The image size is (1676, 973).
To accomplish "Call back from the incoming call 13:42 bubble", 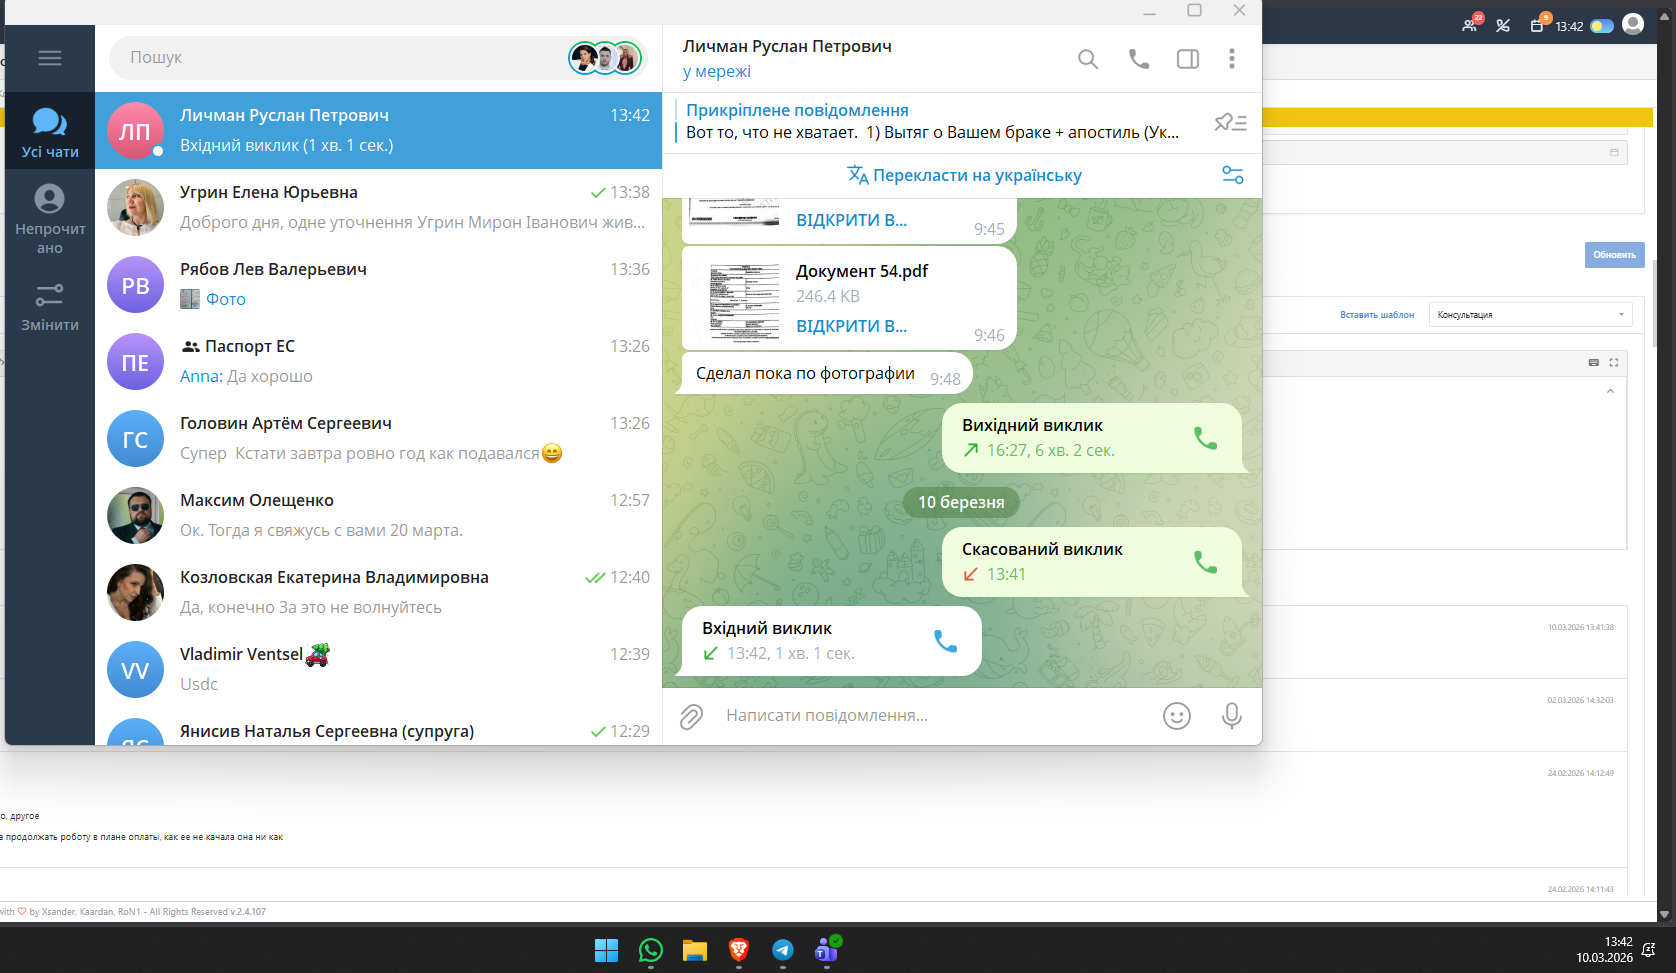I will [945, 641].
